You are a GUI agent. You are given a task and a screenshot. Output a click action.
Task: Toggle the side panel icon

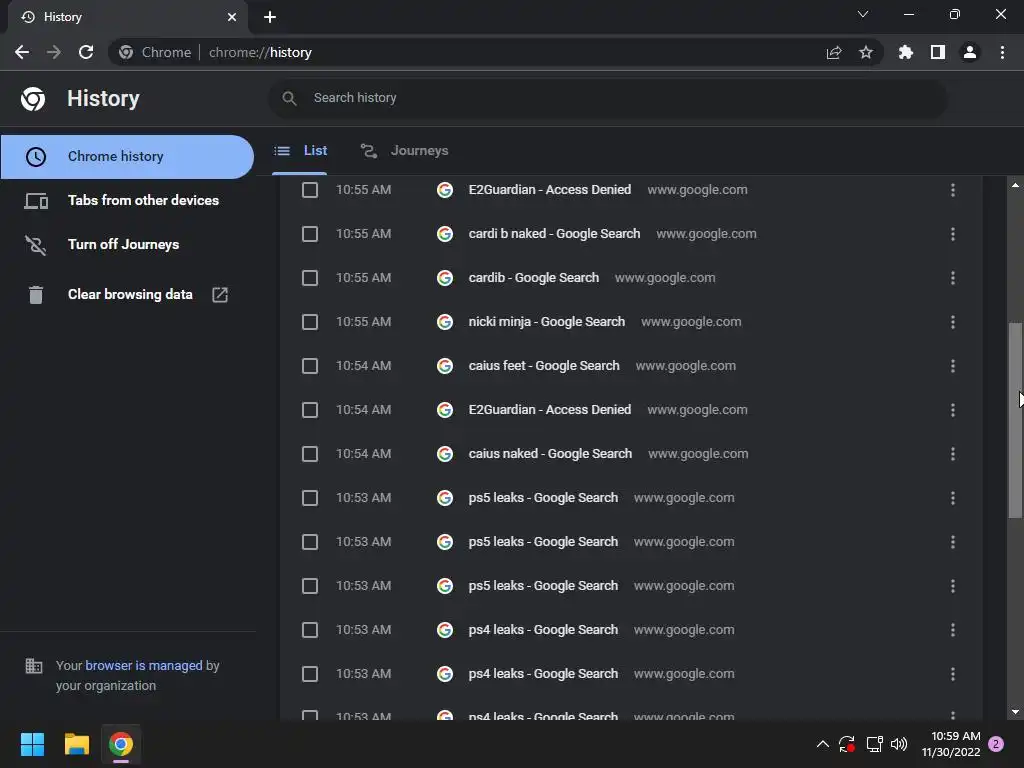(938, 52)
